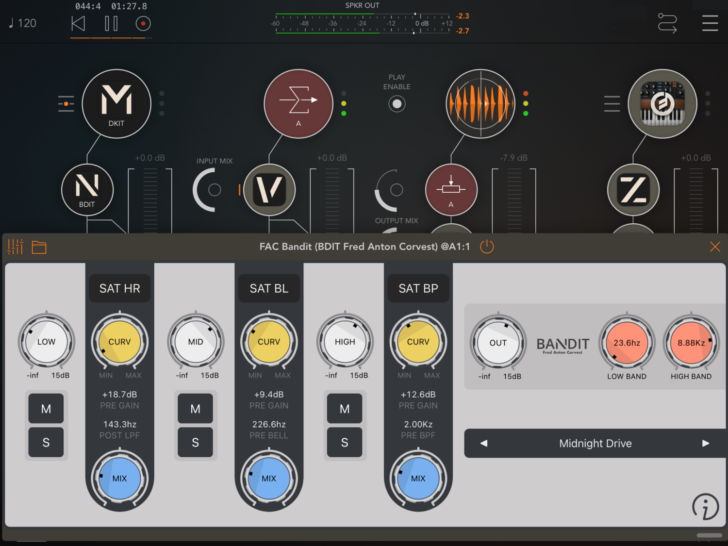Click the 2.00Kz PRE BPF value
Screen dimensions: 728x546
pyautogui.click(x=418, y=424)
